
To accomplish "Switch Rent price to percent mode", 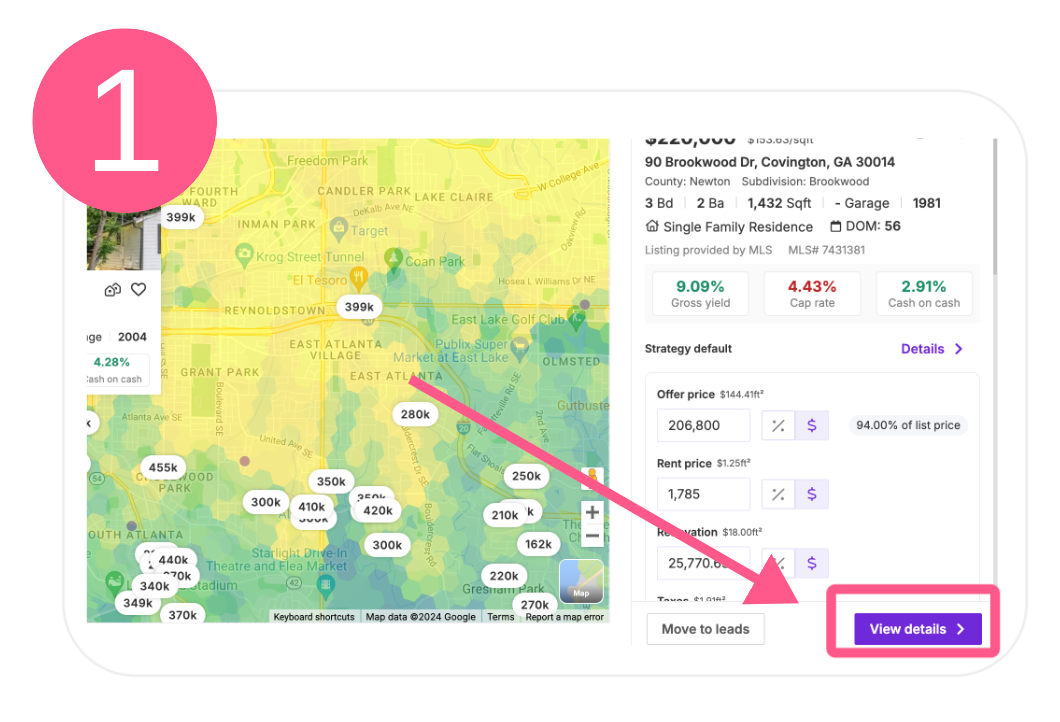I will [778, 494].
